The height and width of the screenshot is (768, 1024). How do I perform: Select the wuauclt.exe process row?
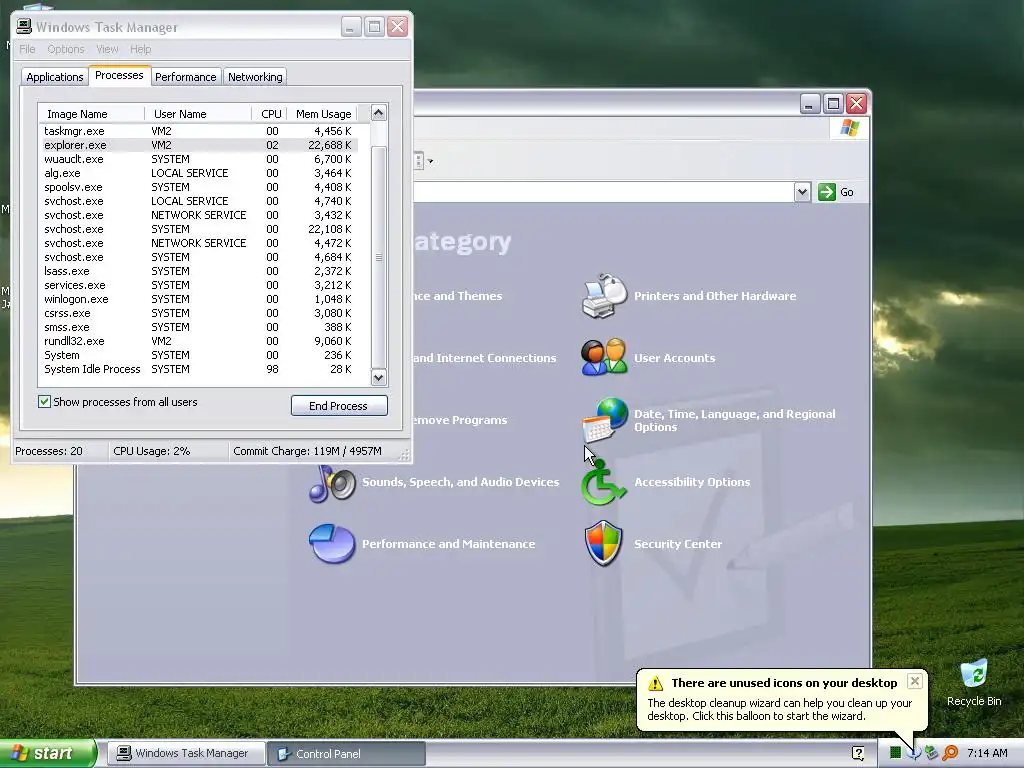pyautogui.click(x=199, y=159)
